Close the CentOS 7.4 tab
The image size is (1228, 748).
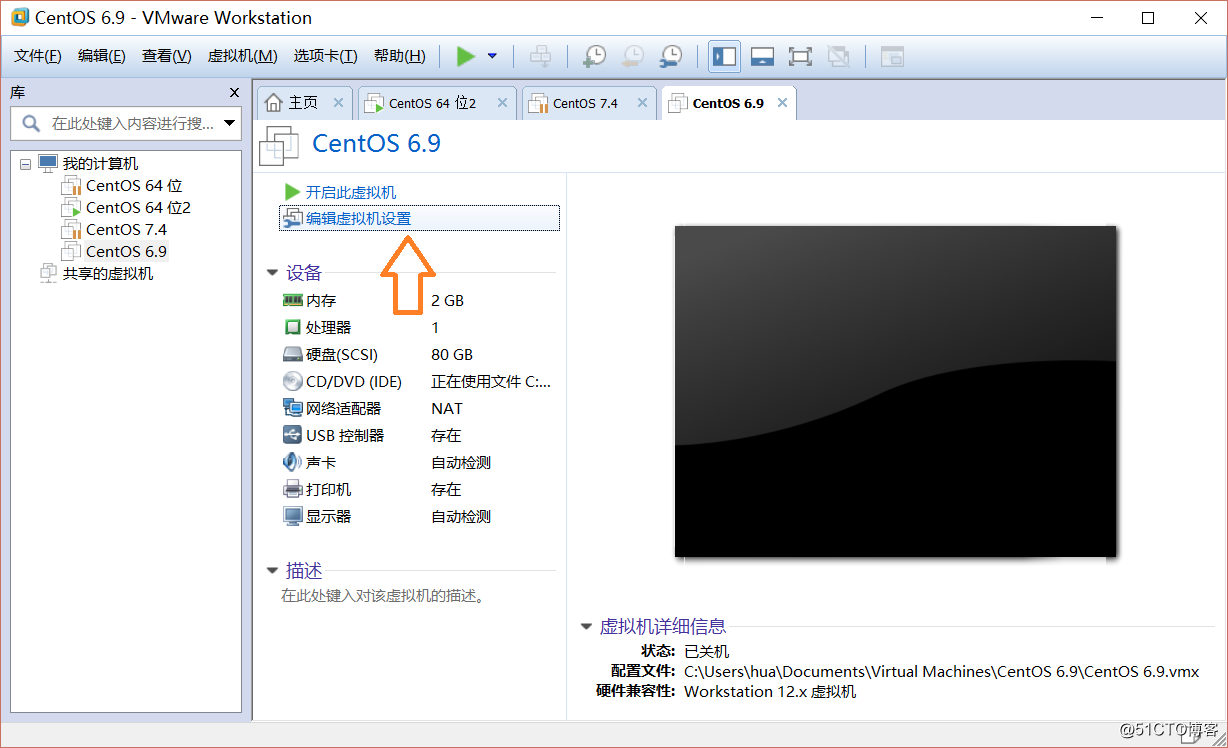[x=643, y=102]
